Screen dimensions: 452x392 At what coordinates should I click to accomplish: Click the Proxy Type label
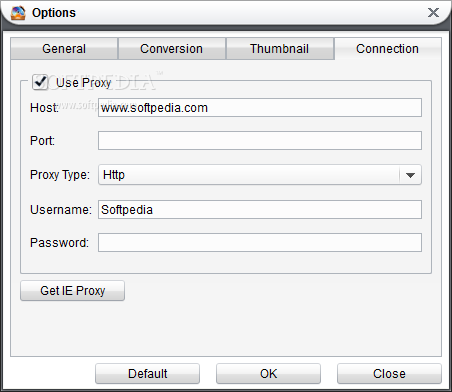[x=60, y=175]
